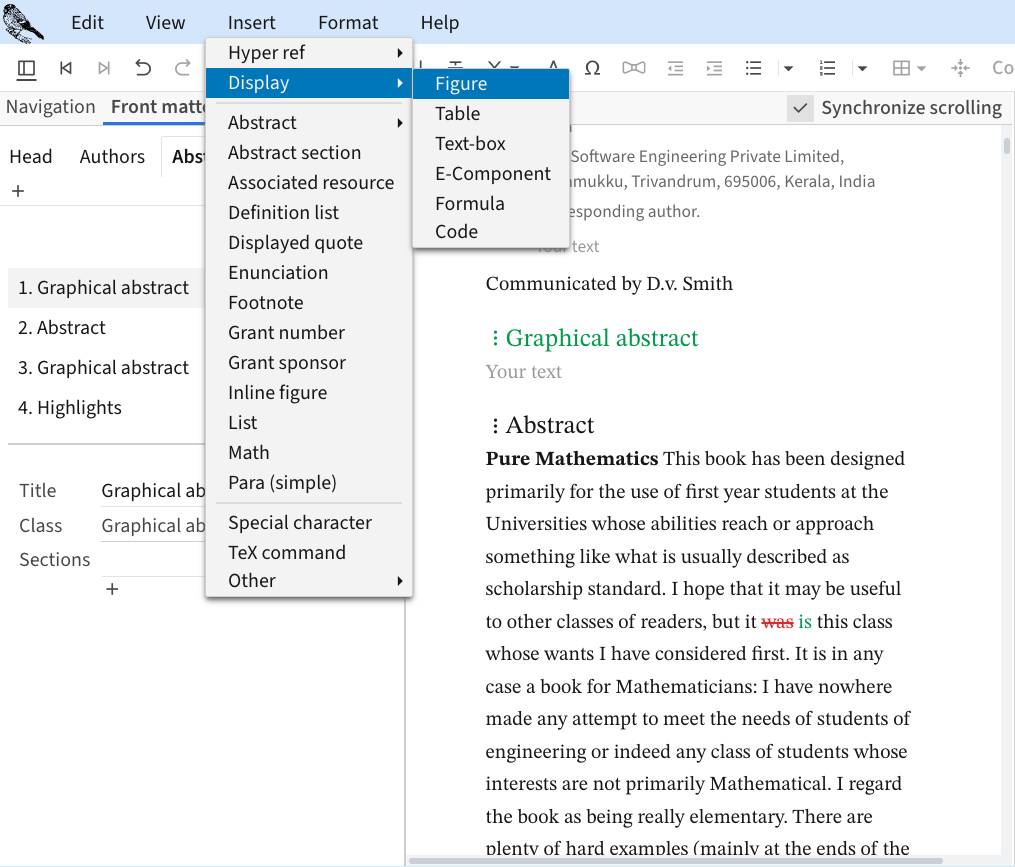
Task: Click the plus button below Head tab
Action: pos(18,191)
